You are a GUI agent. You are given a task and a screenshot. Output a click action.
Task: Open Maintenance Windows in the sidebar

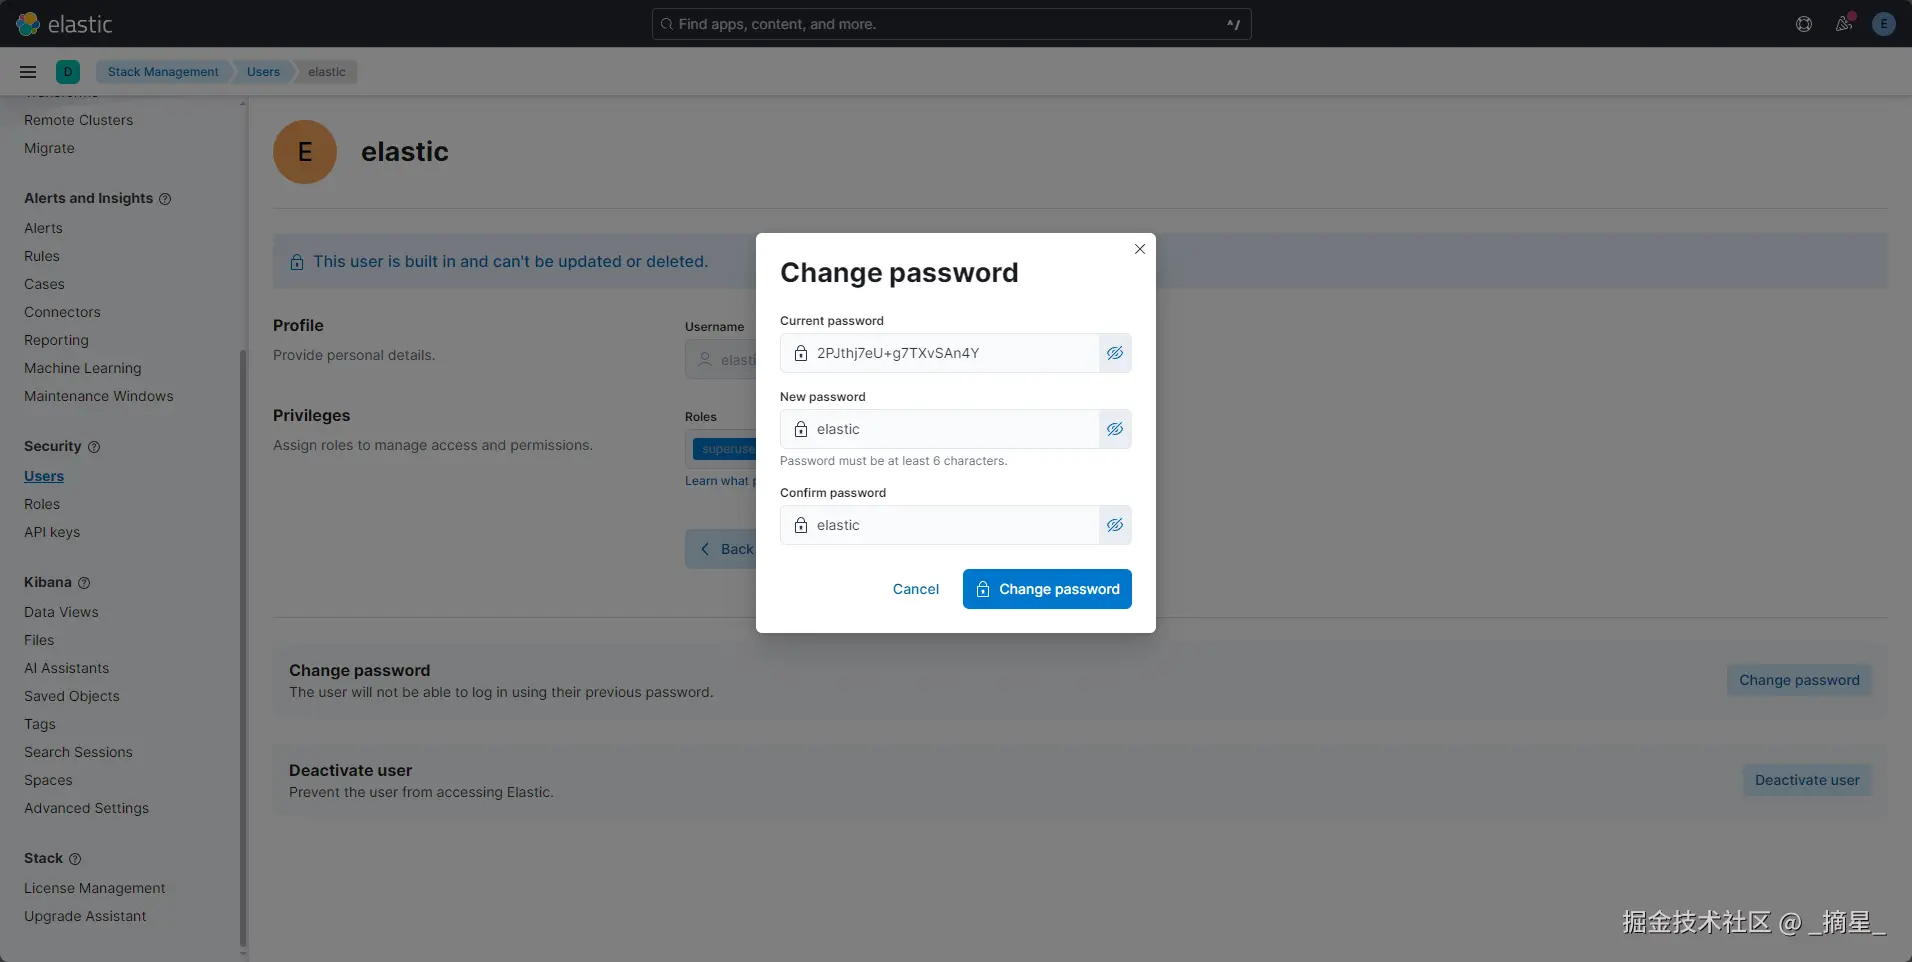coord(99,396)
